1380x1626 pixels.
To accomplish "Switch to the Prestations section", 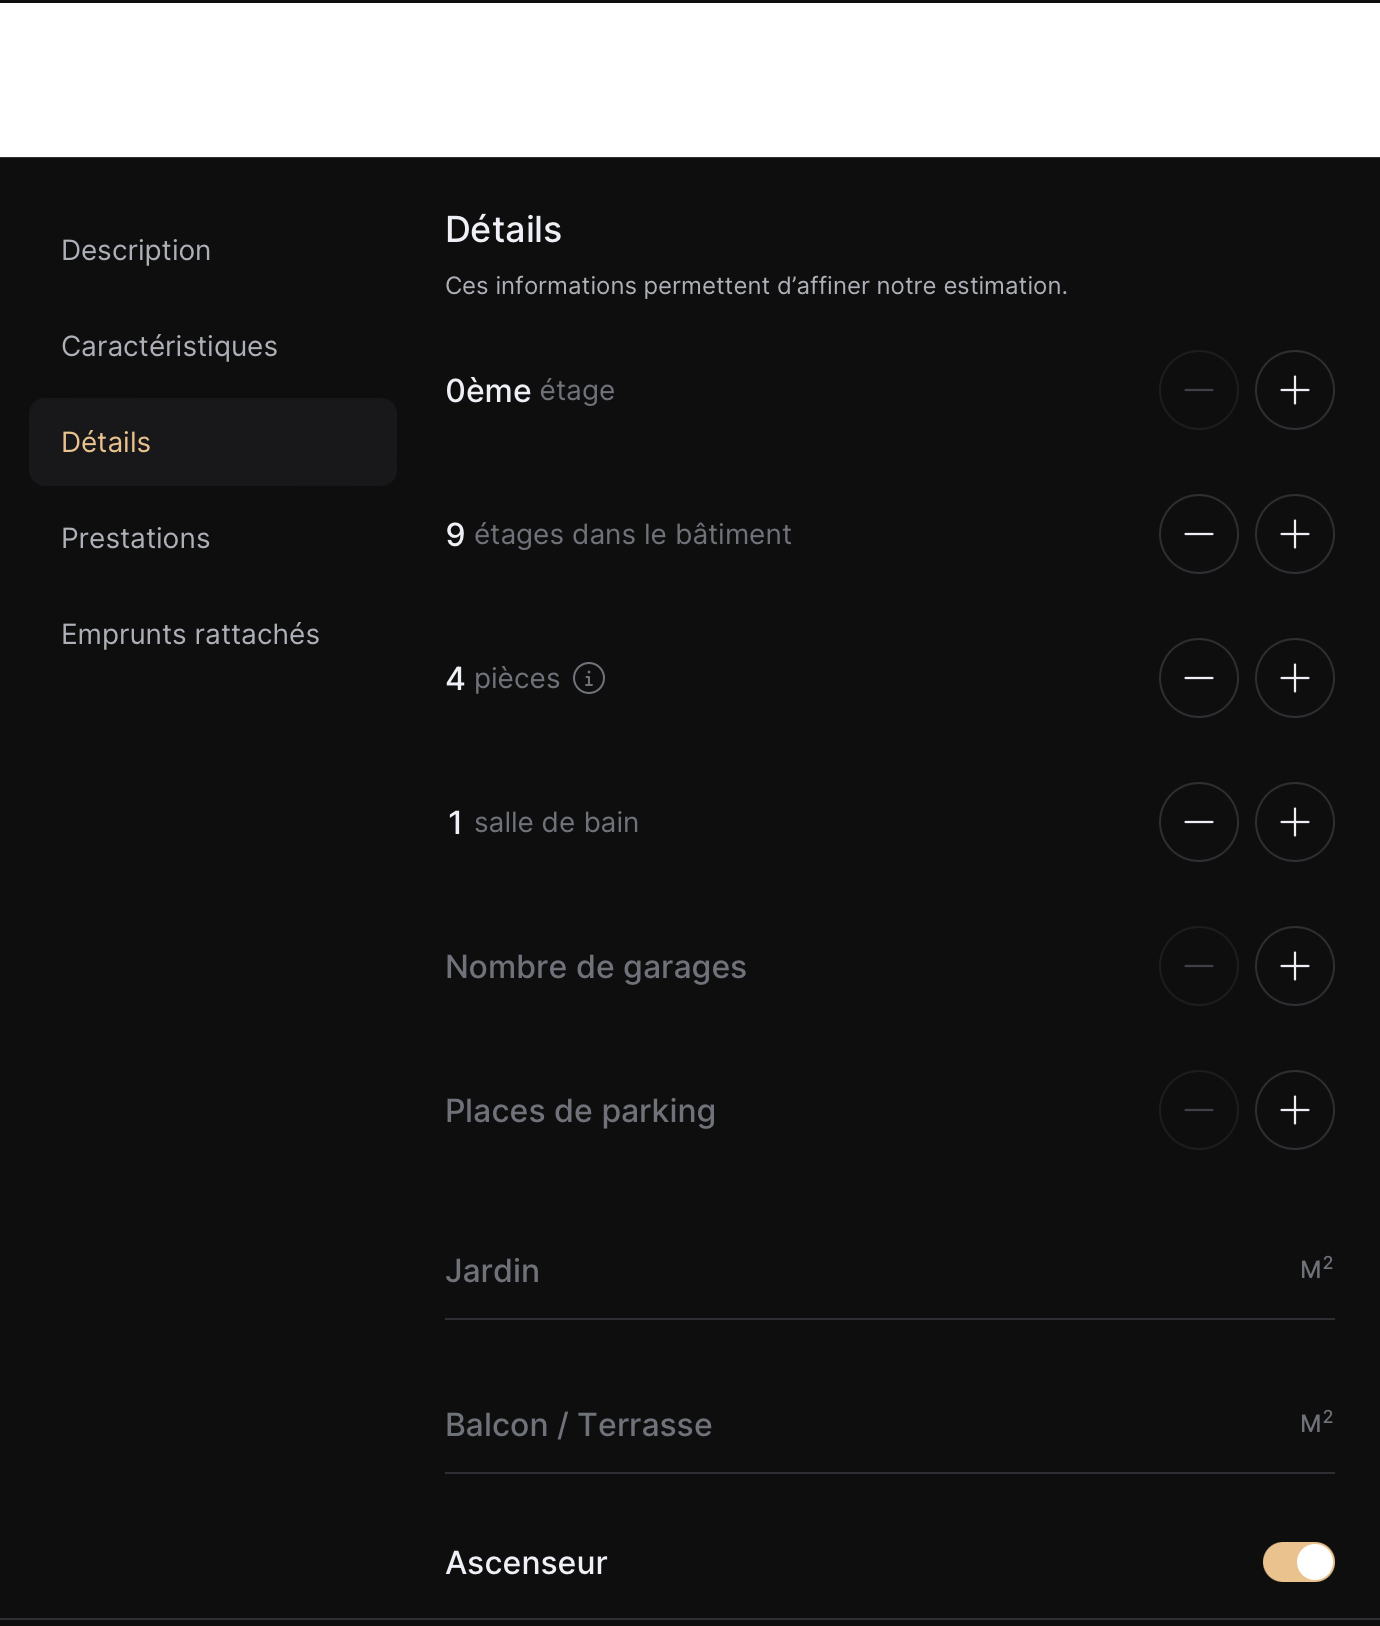I will (x=136, y=538).
